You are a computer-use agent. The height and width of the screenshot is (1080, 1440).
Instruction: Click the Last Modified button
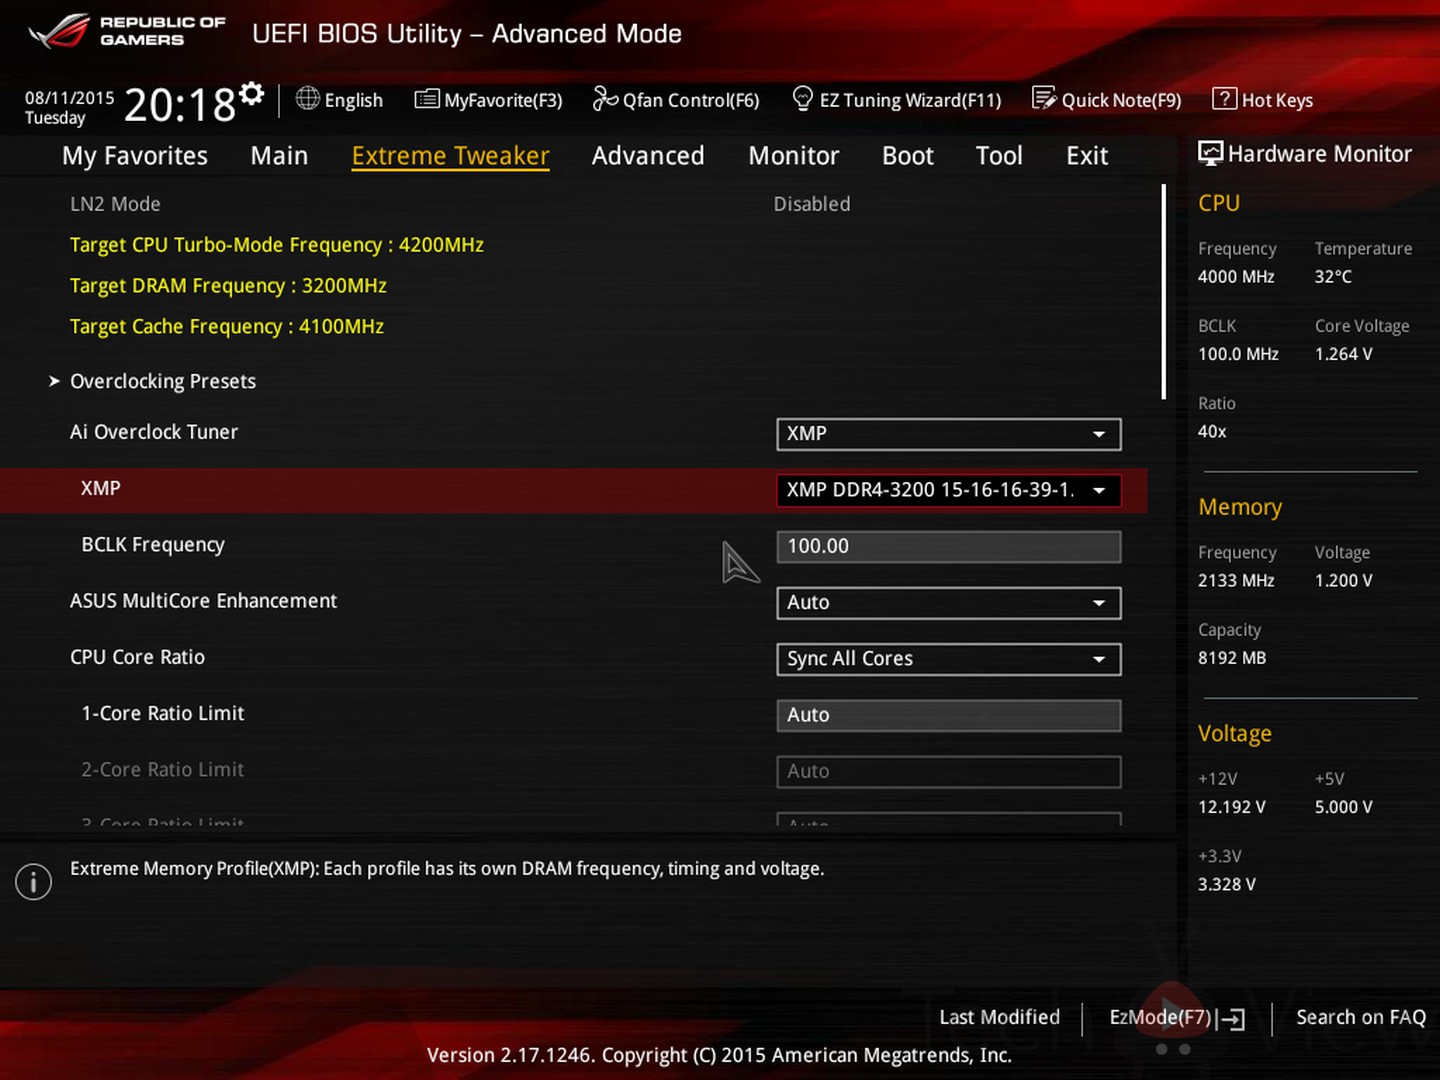point(999,1017)
